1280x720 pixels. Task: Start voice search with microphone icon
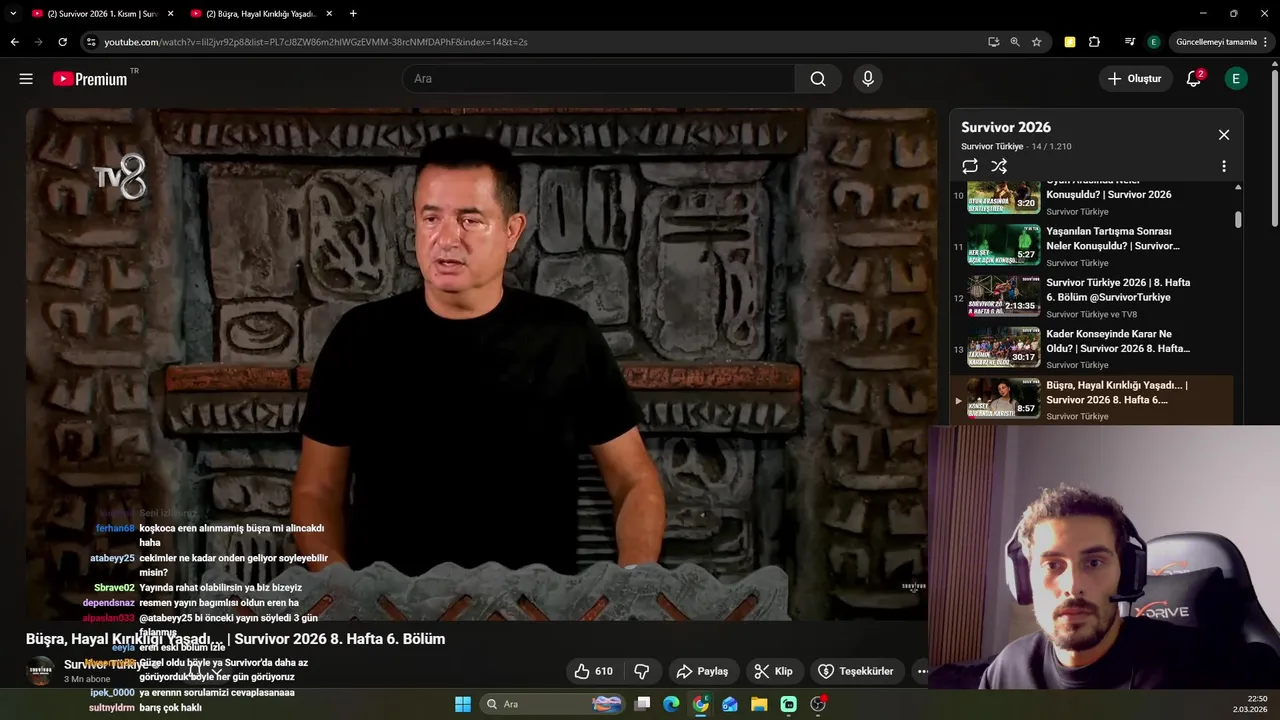click(x=868, y=79)
